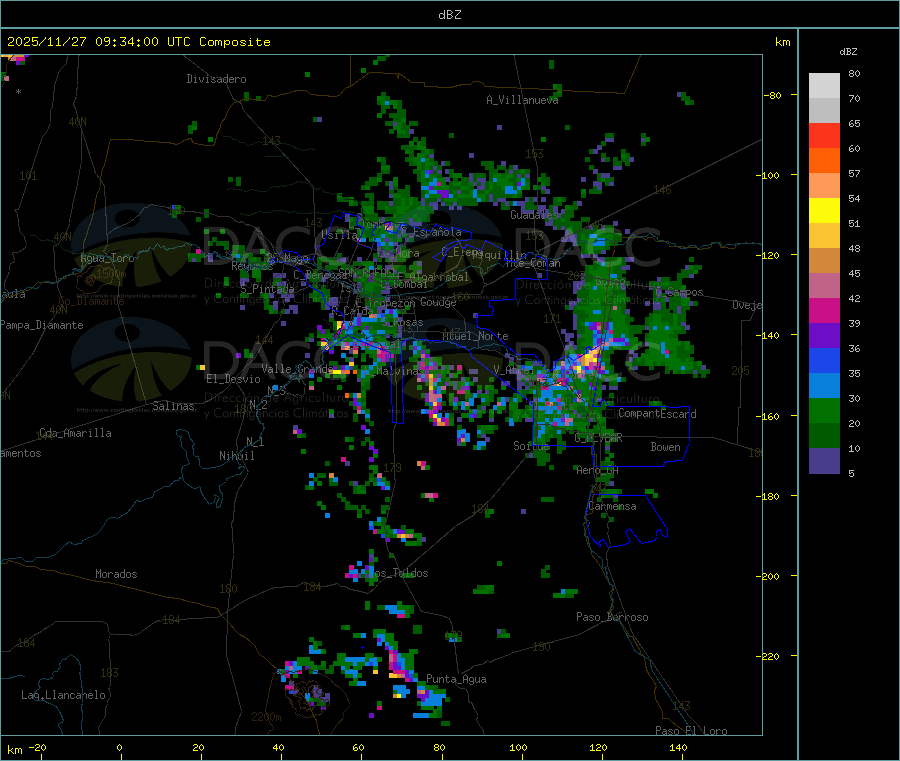Select the 'Lag.Llancanelo' label
Screen dimensions: 900x761
click(63, 695)
